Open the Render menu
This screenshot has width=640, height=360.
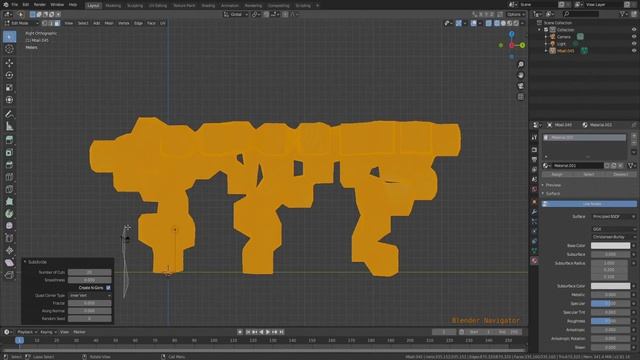click(x=40, y=4)
